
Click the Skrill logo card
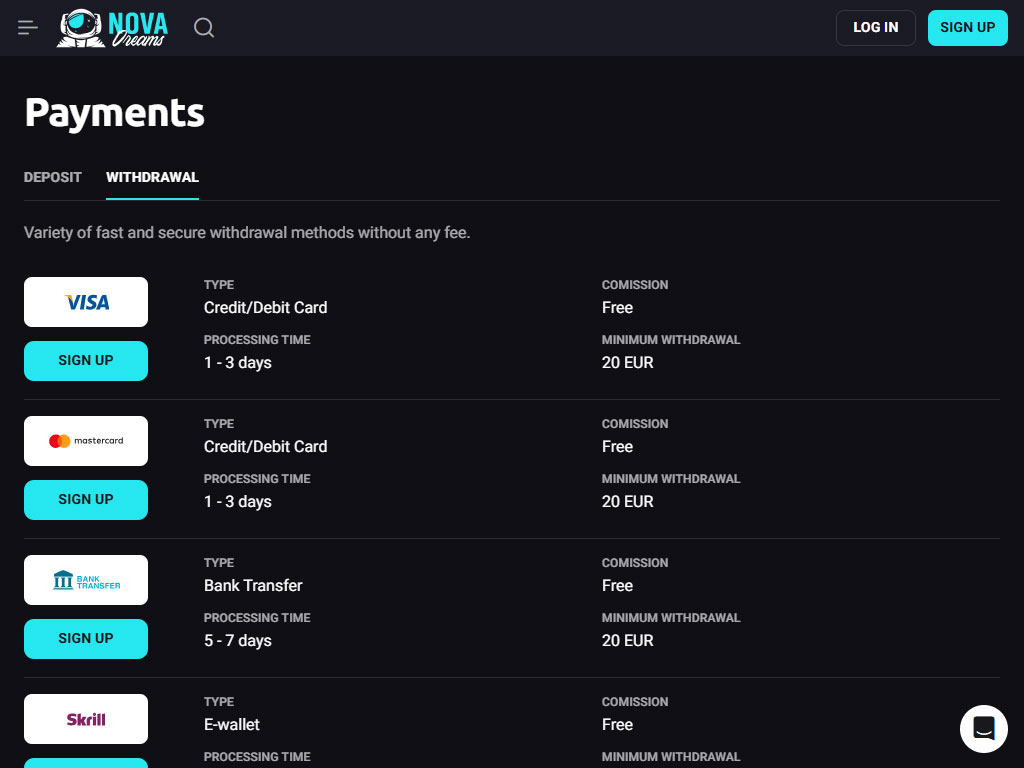[x=86, y=719]
